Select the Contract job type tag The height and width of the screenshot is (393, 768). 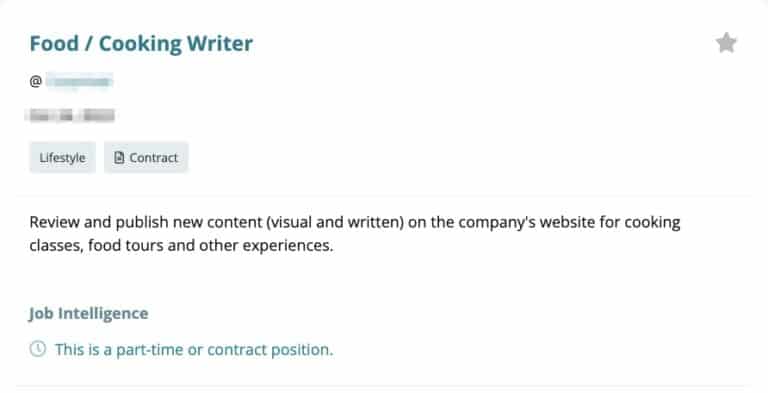point(146,157)
